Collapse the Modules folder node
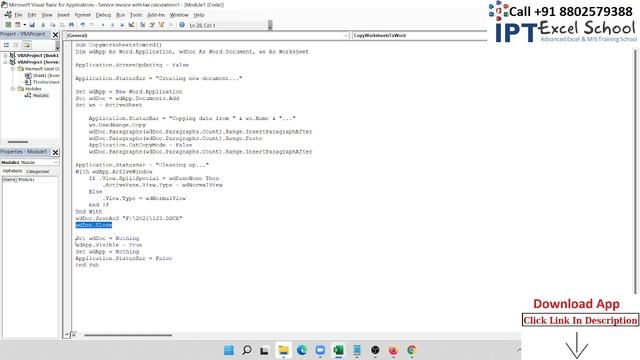Viewport: 640px width, 360px height. (13, 89)
